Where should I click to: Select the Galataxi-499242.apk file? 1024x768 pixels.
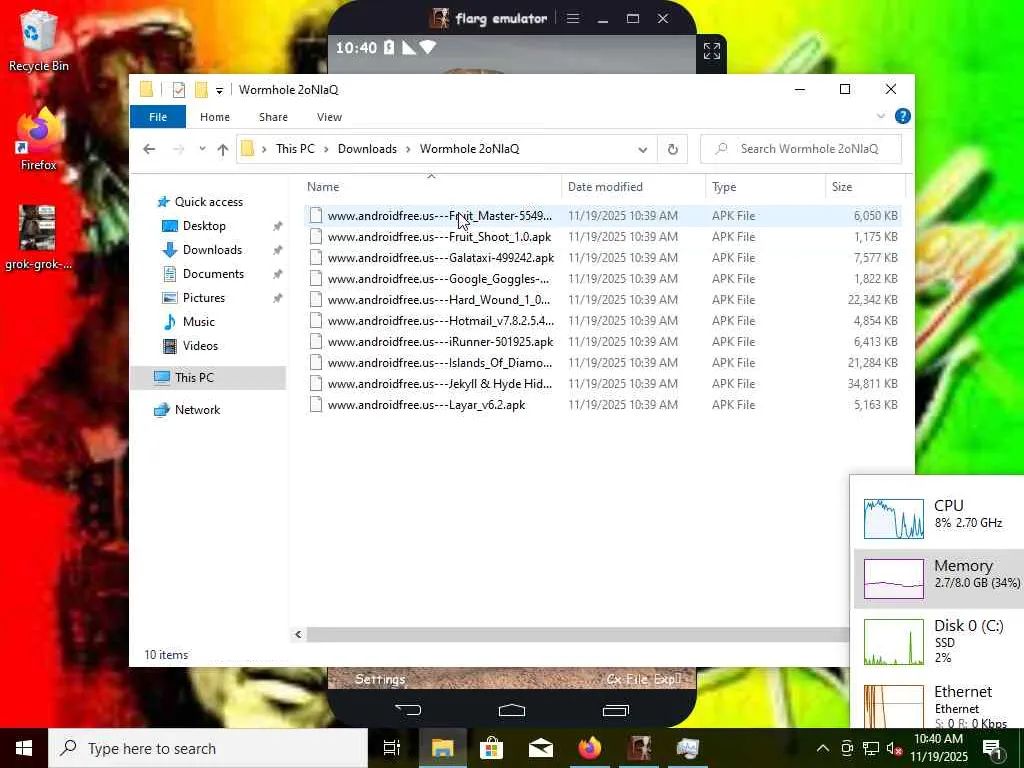click(x=604, y=257)
